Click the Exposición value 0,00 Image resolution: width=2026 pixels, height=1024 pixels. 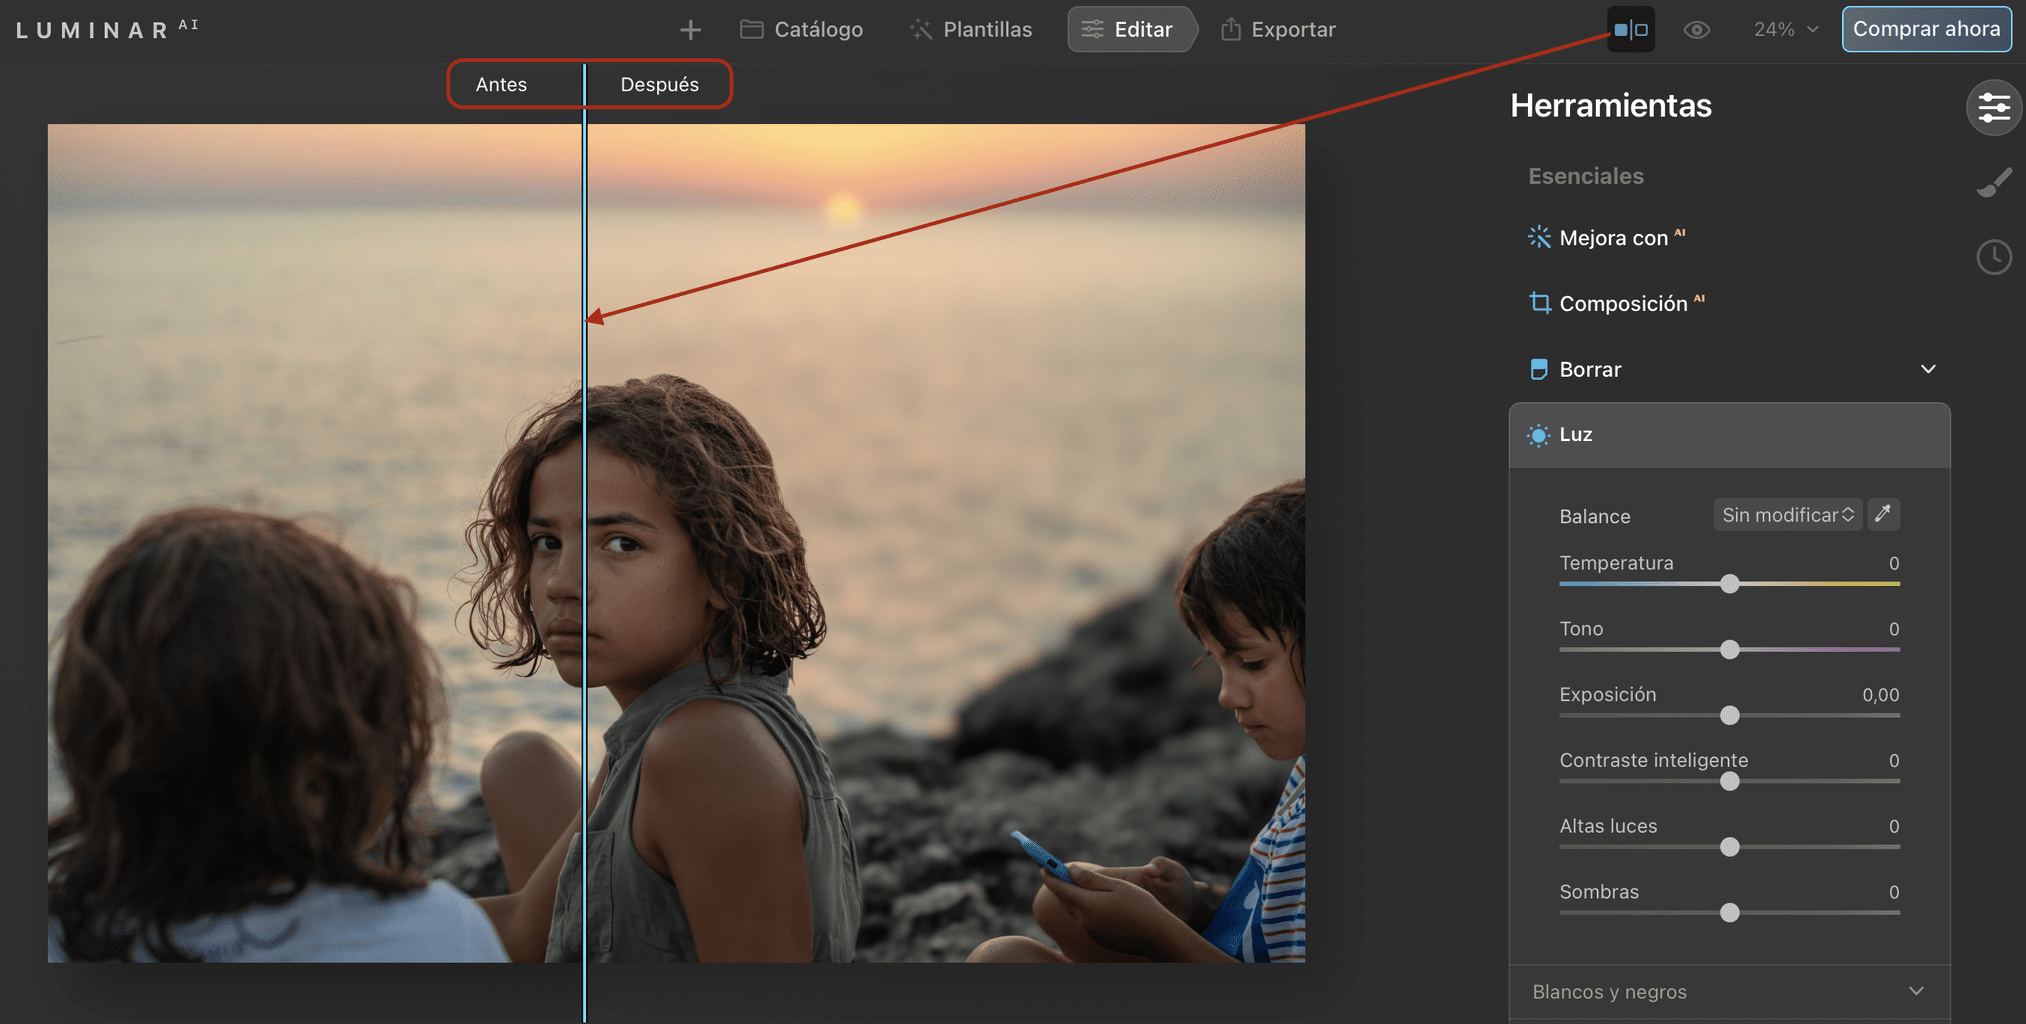click(1880, 695)
